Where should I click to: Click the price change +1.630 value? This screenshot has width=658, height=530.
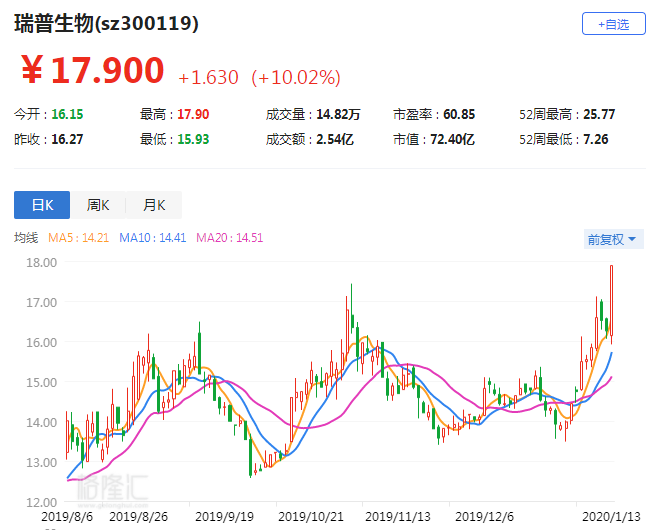click(x=208, y=78)
